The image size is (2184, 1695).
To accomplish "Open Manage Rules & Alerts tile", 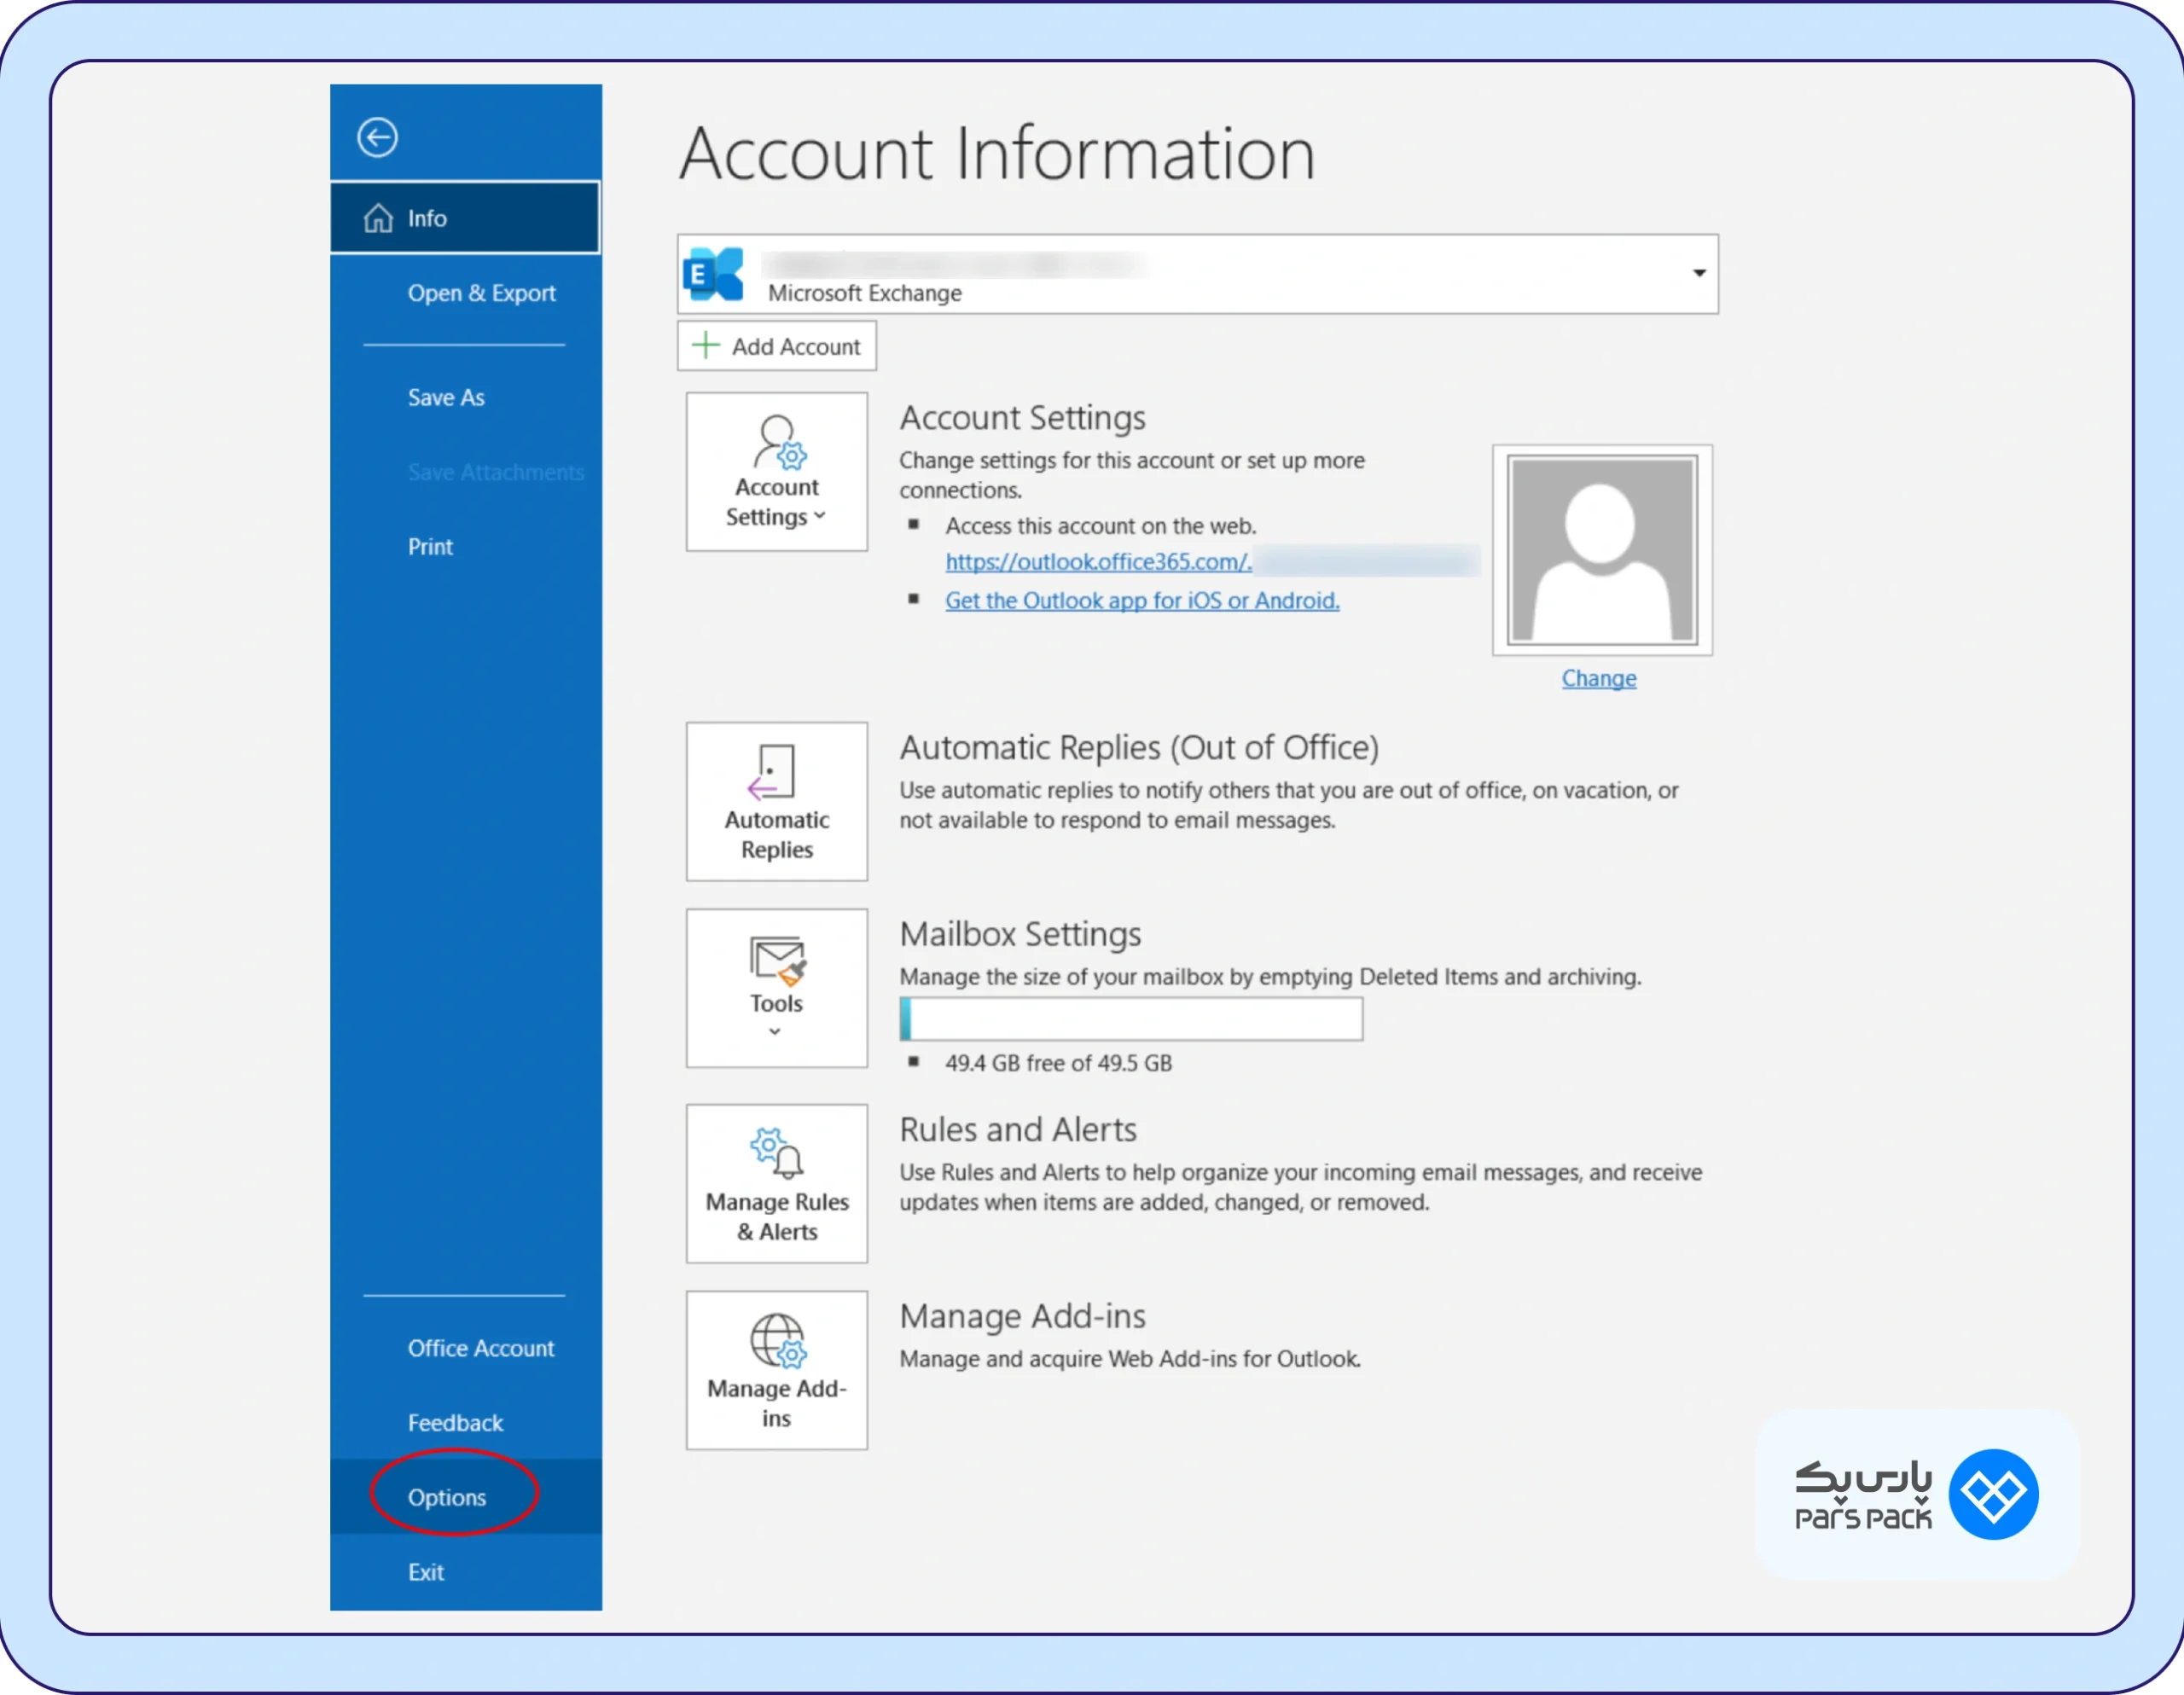I will (776, 1183).
